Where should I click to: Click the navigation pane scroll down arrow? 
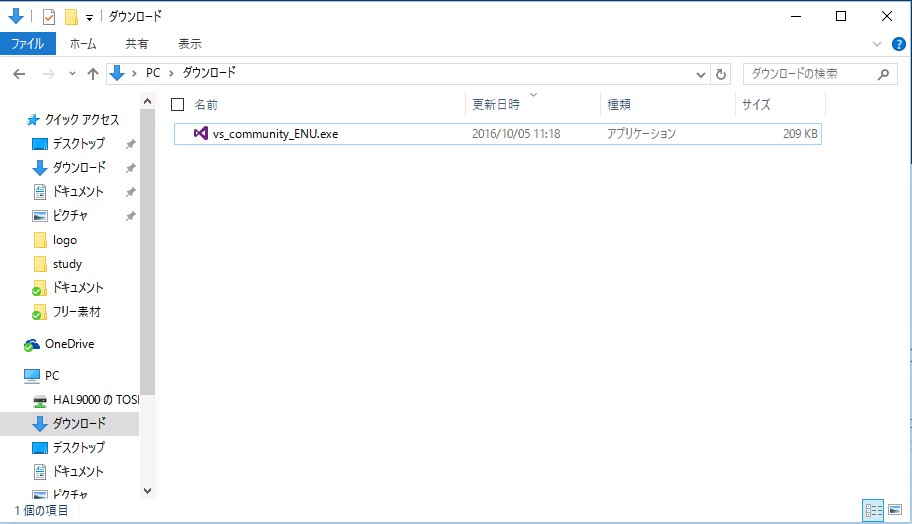[x=148, y=491]
